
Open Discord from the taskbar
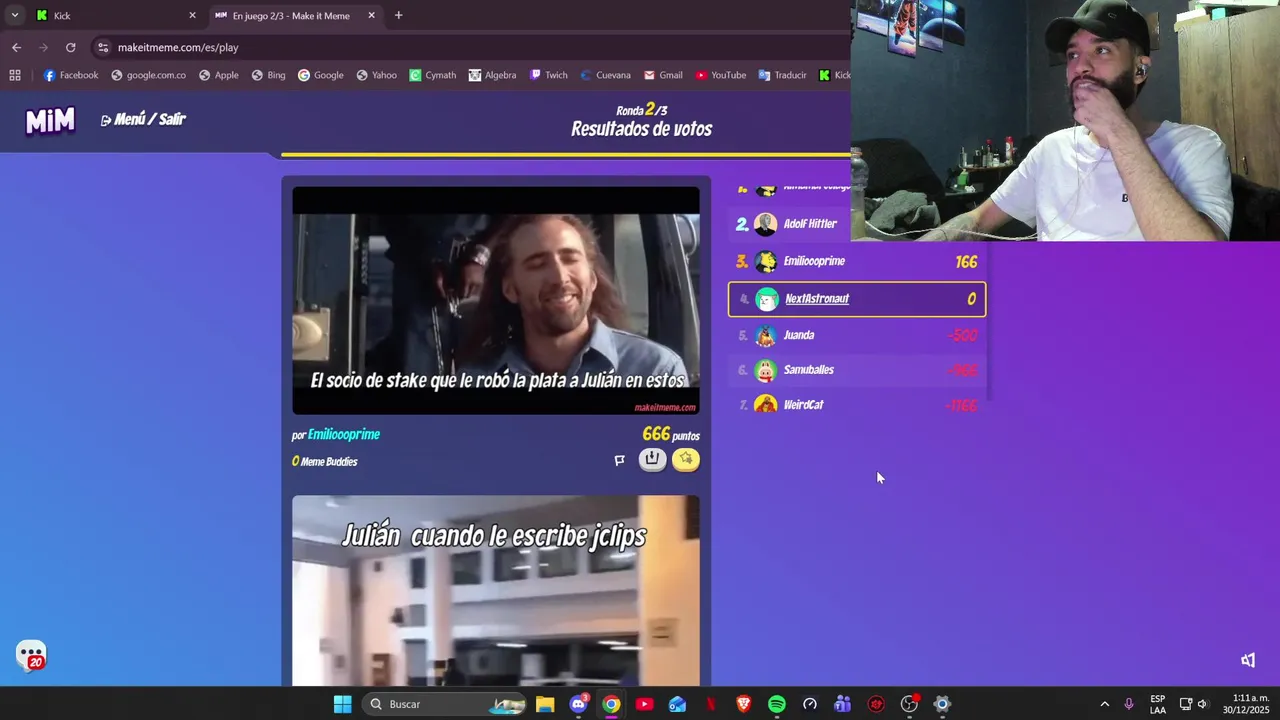tap(578, 704)
